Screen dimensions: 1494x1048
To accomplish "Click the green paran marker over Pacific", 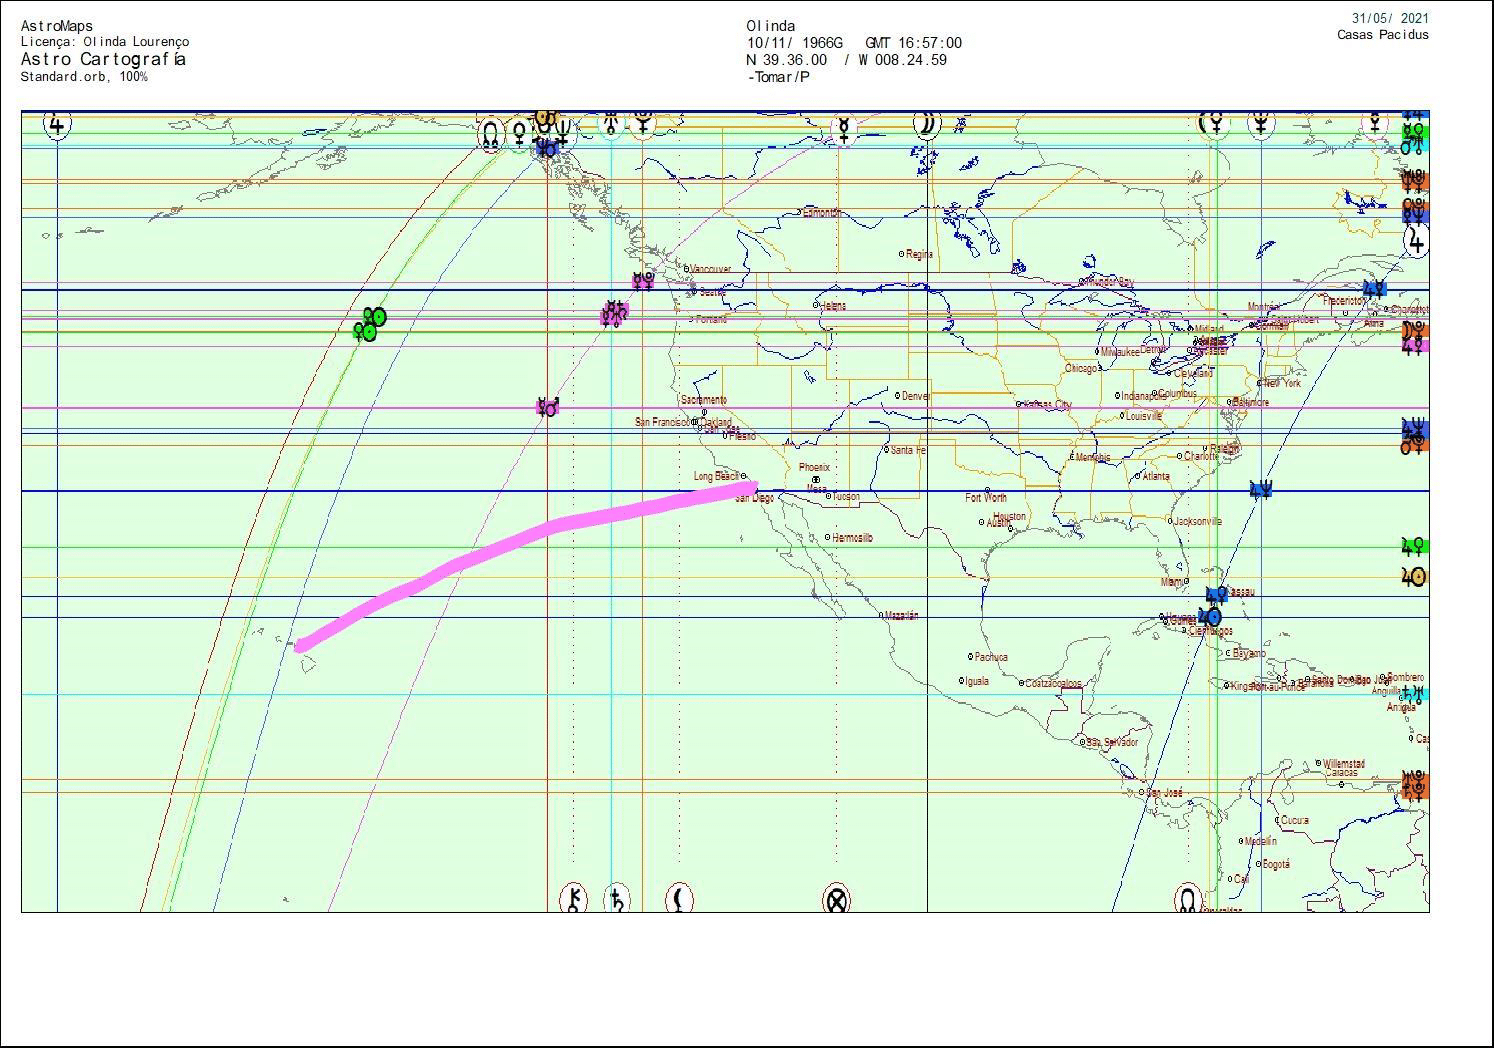I will tap(369, 324).
